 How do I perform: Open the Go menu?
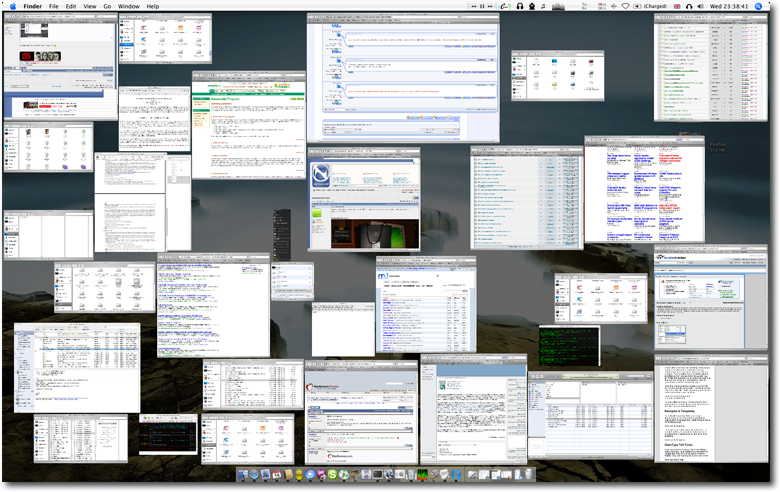coord(107,6)
